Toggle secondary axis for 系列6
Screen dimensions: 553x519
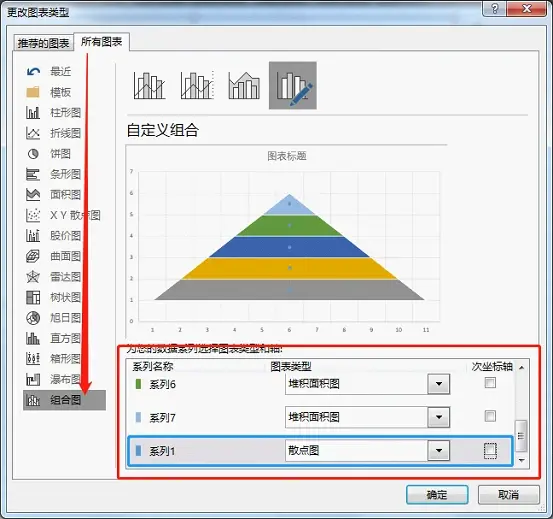coord(490,383)
